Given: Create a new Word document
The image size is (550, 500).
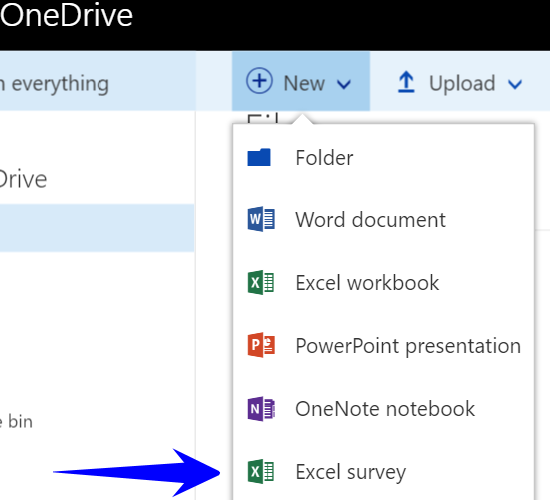Looking at the screenshot, I should click(x=384, y=220).
